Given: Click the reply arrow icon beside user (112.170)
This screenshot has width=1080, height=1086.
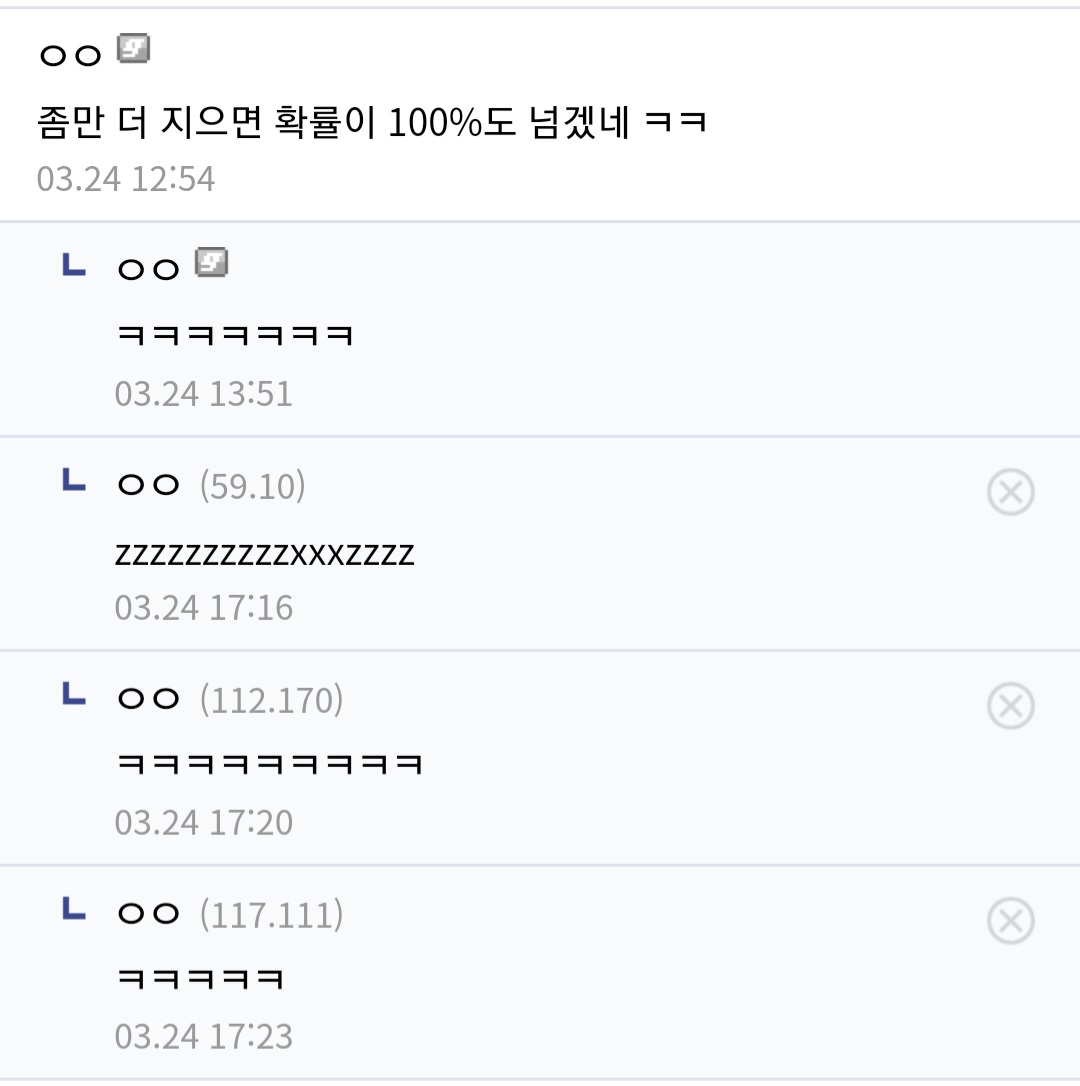Looking at the screenshot, I should click(73, 695).
